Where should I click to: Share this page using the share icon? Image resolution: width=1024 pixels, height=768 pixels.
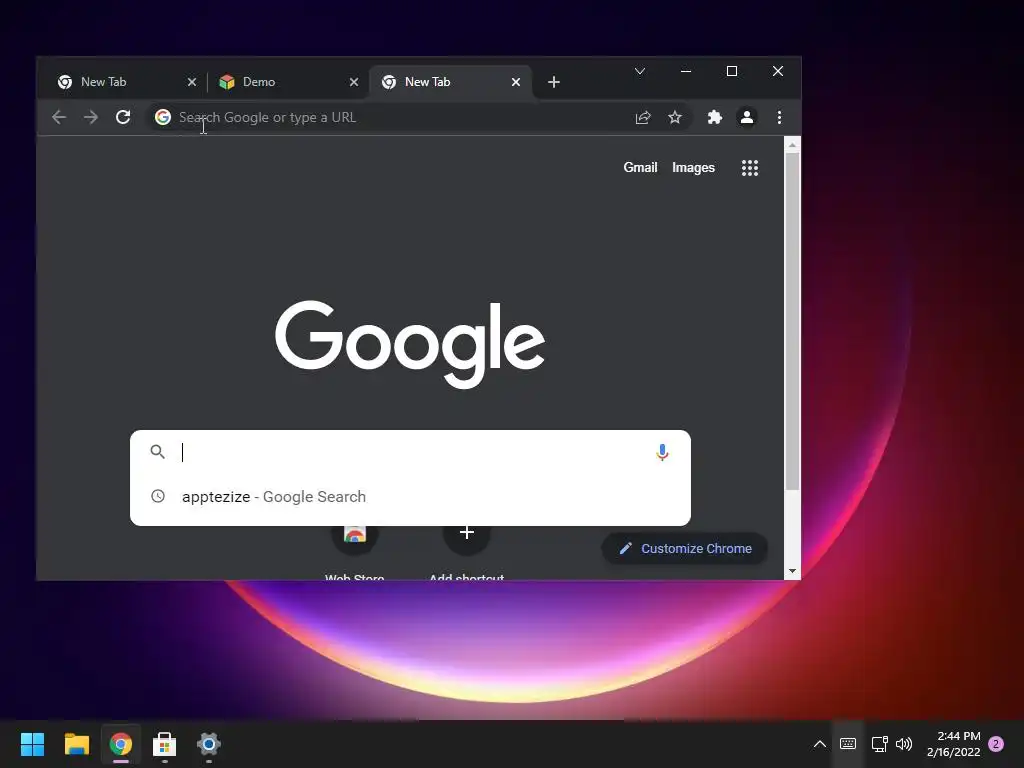coord(643,117)
